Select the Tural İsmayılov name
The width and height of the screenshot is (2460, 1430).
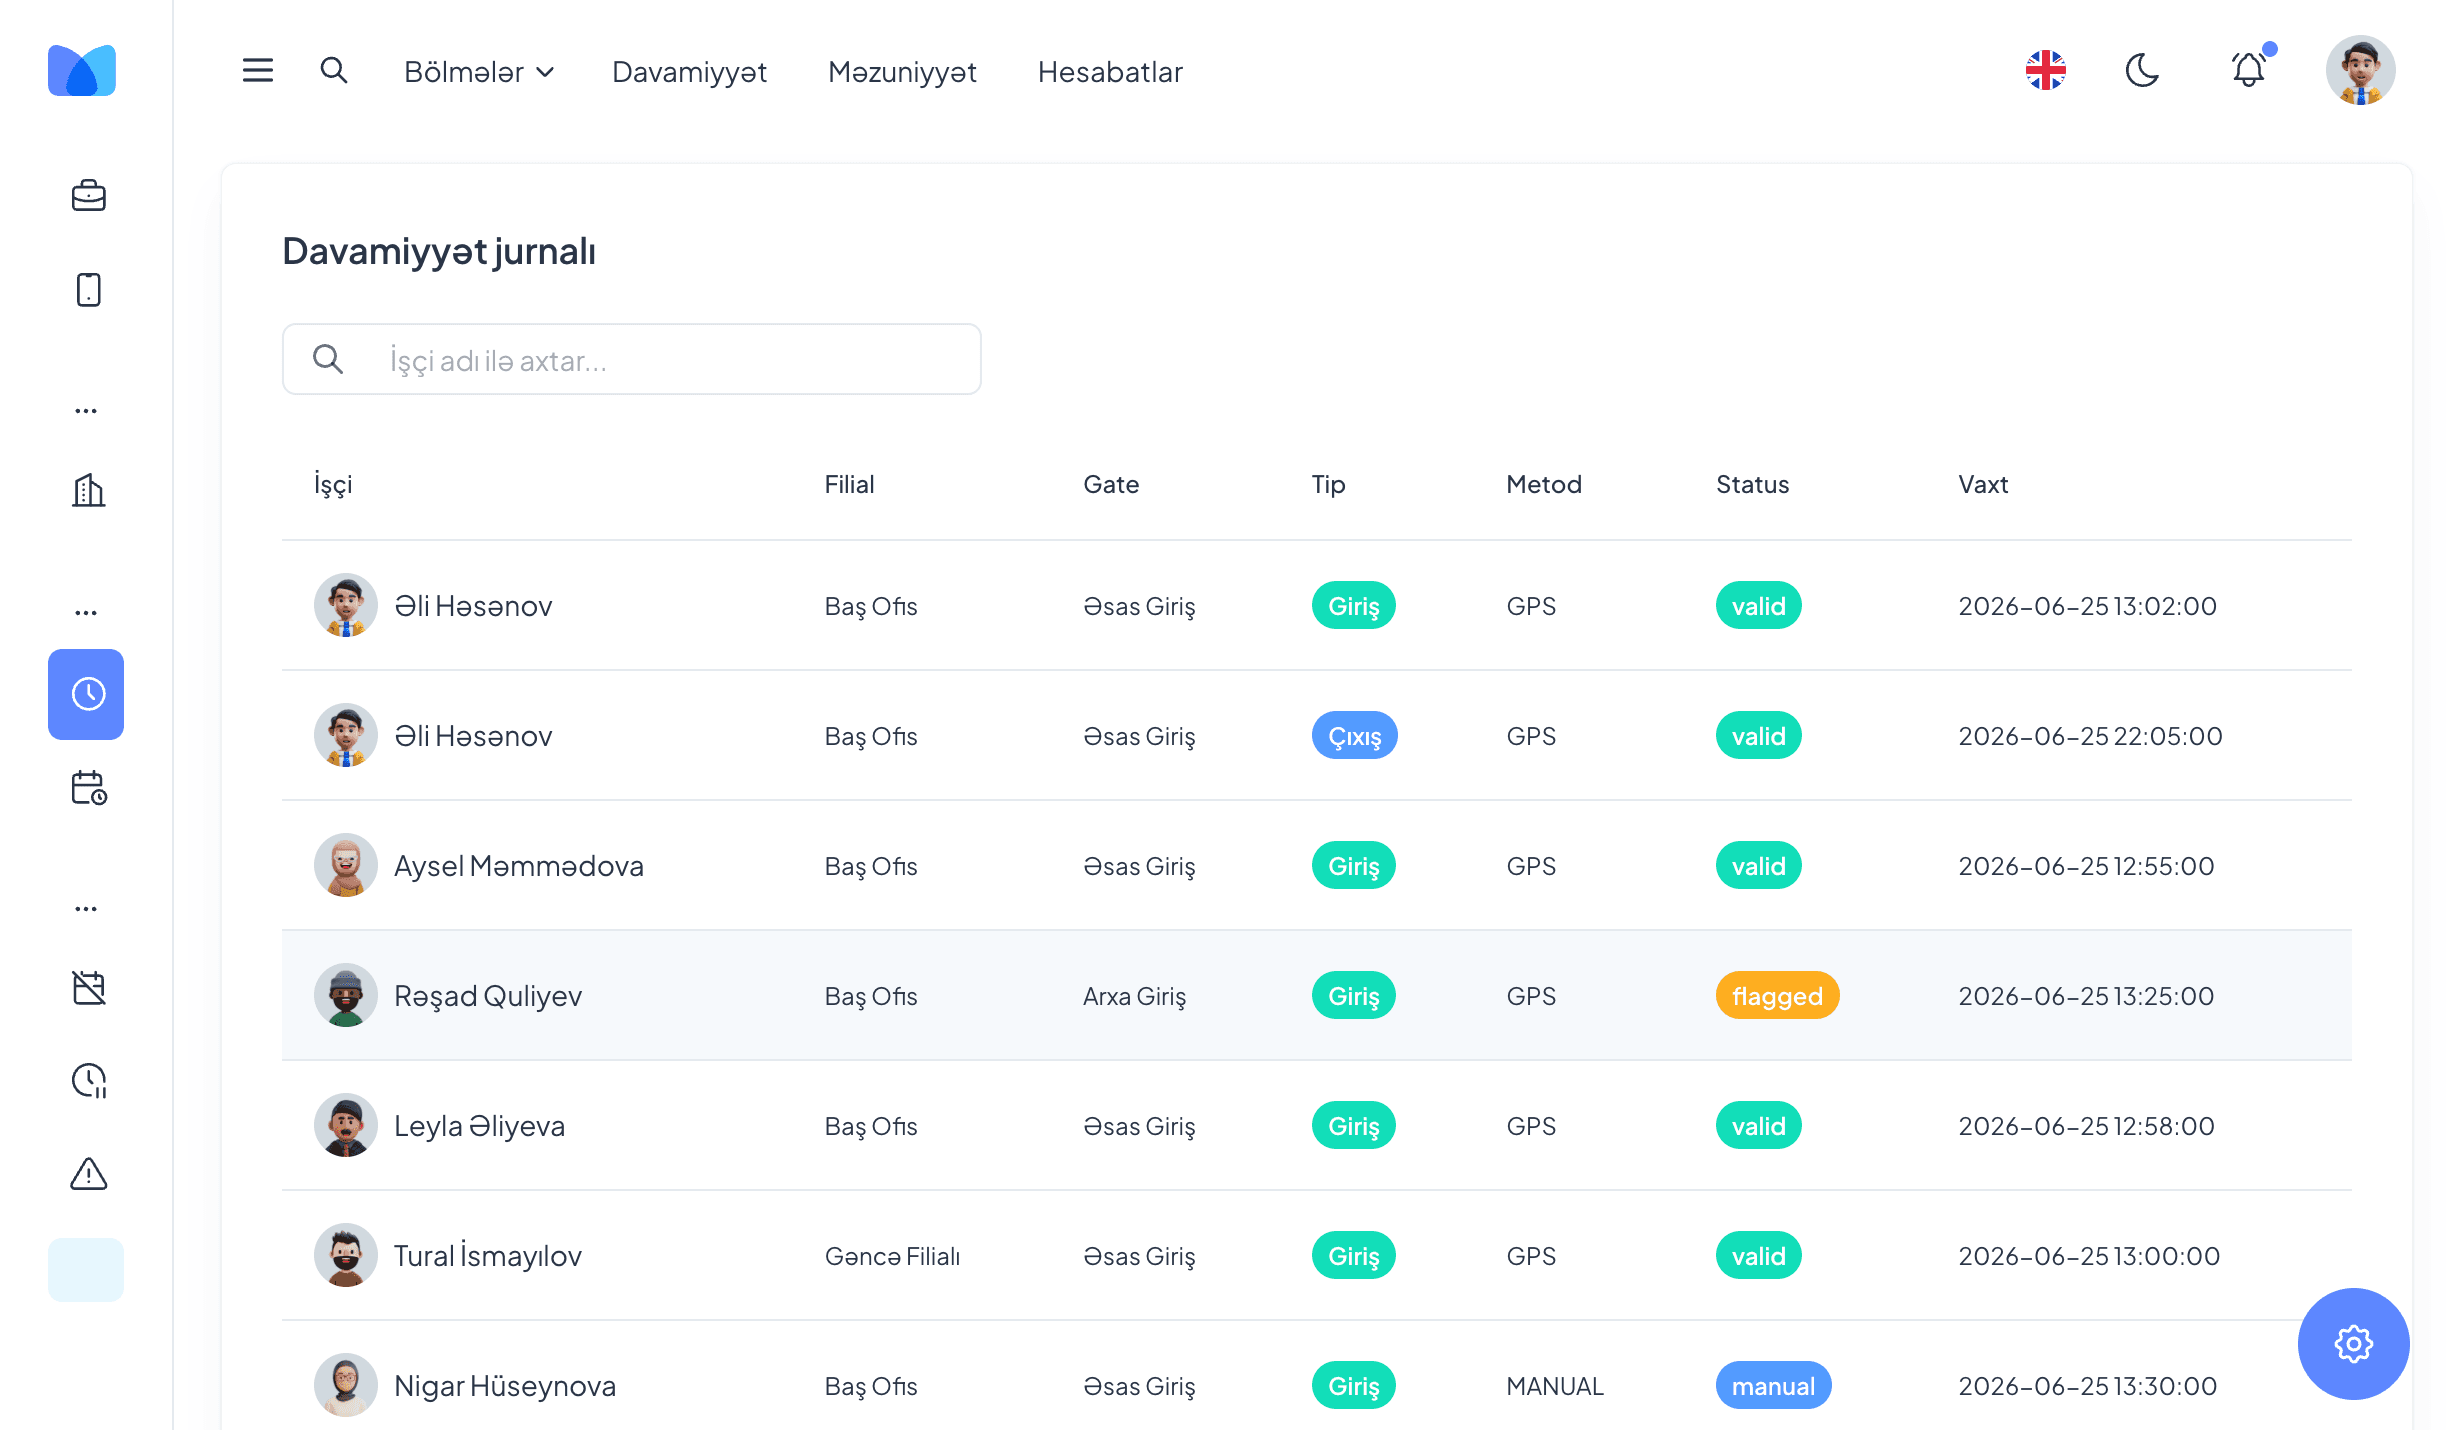pos(488,1256)
